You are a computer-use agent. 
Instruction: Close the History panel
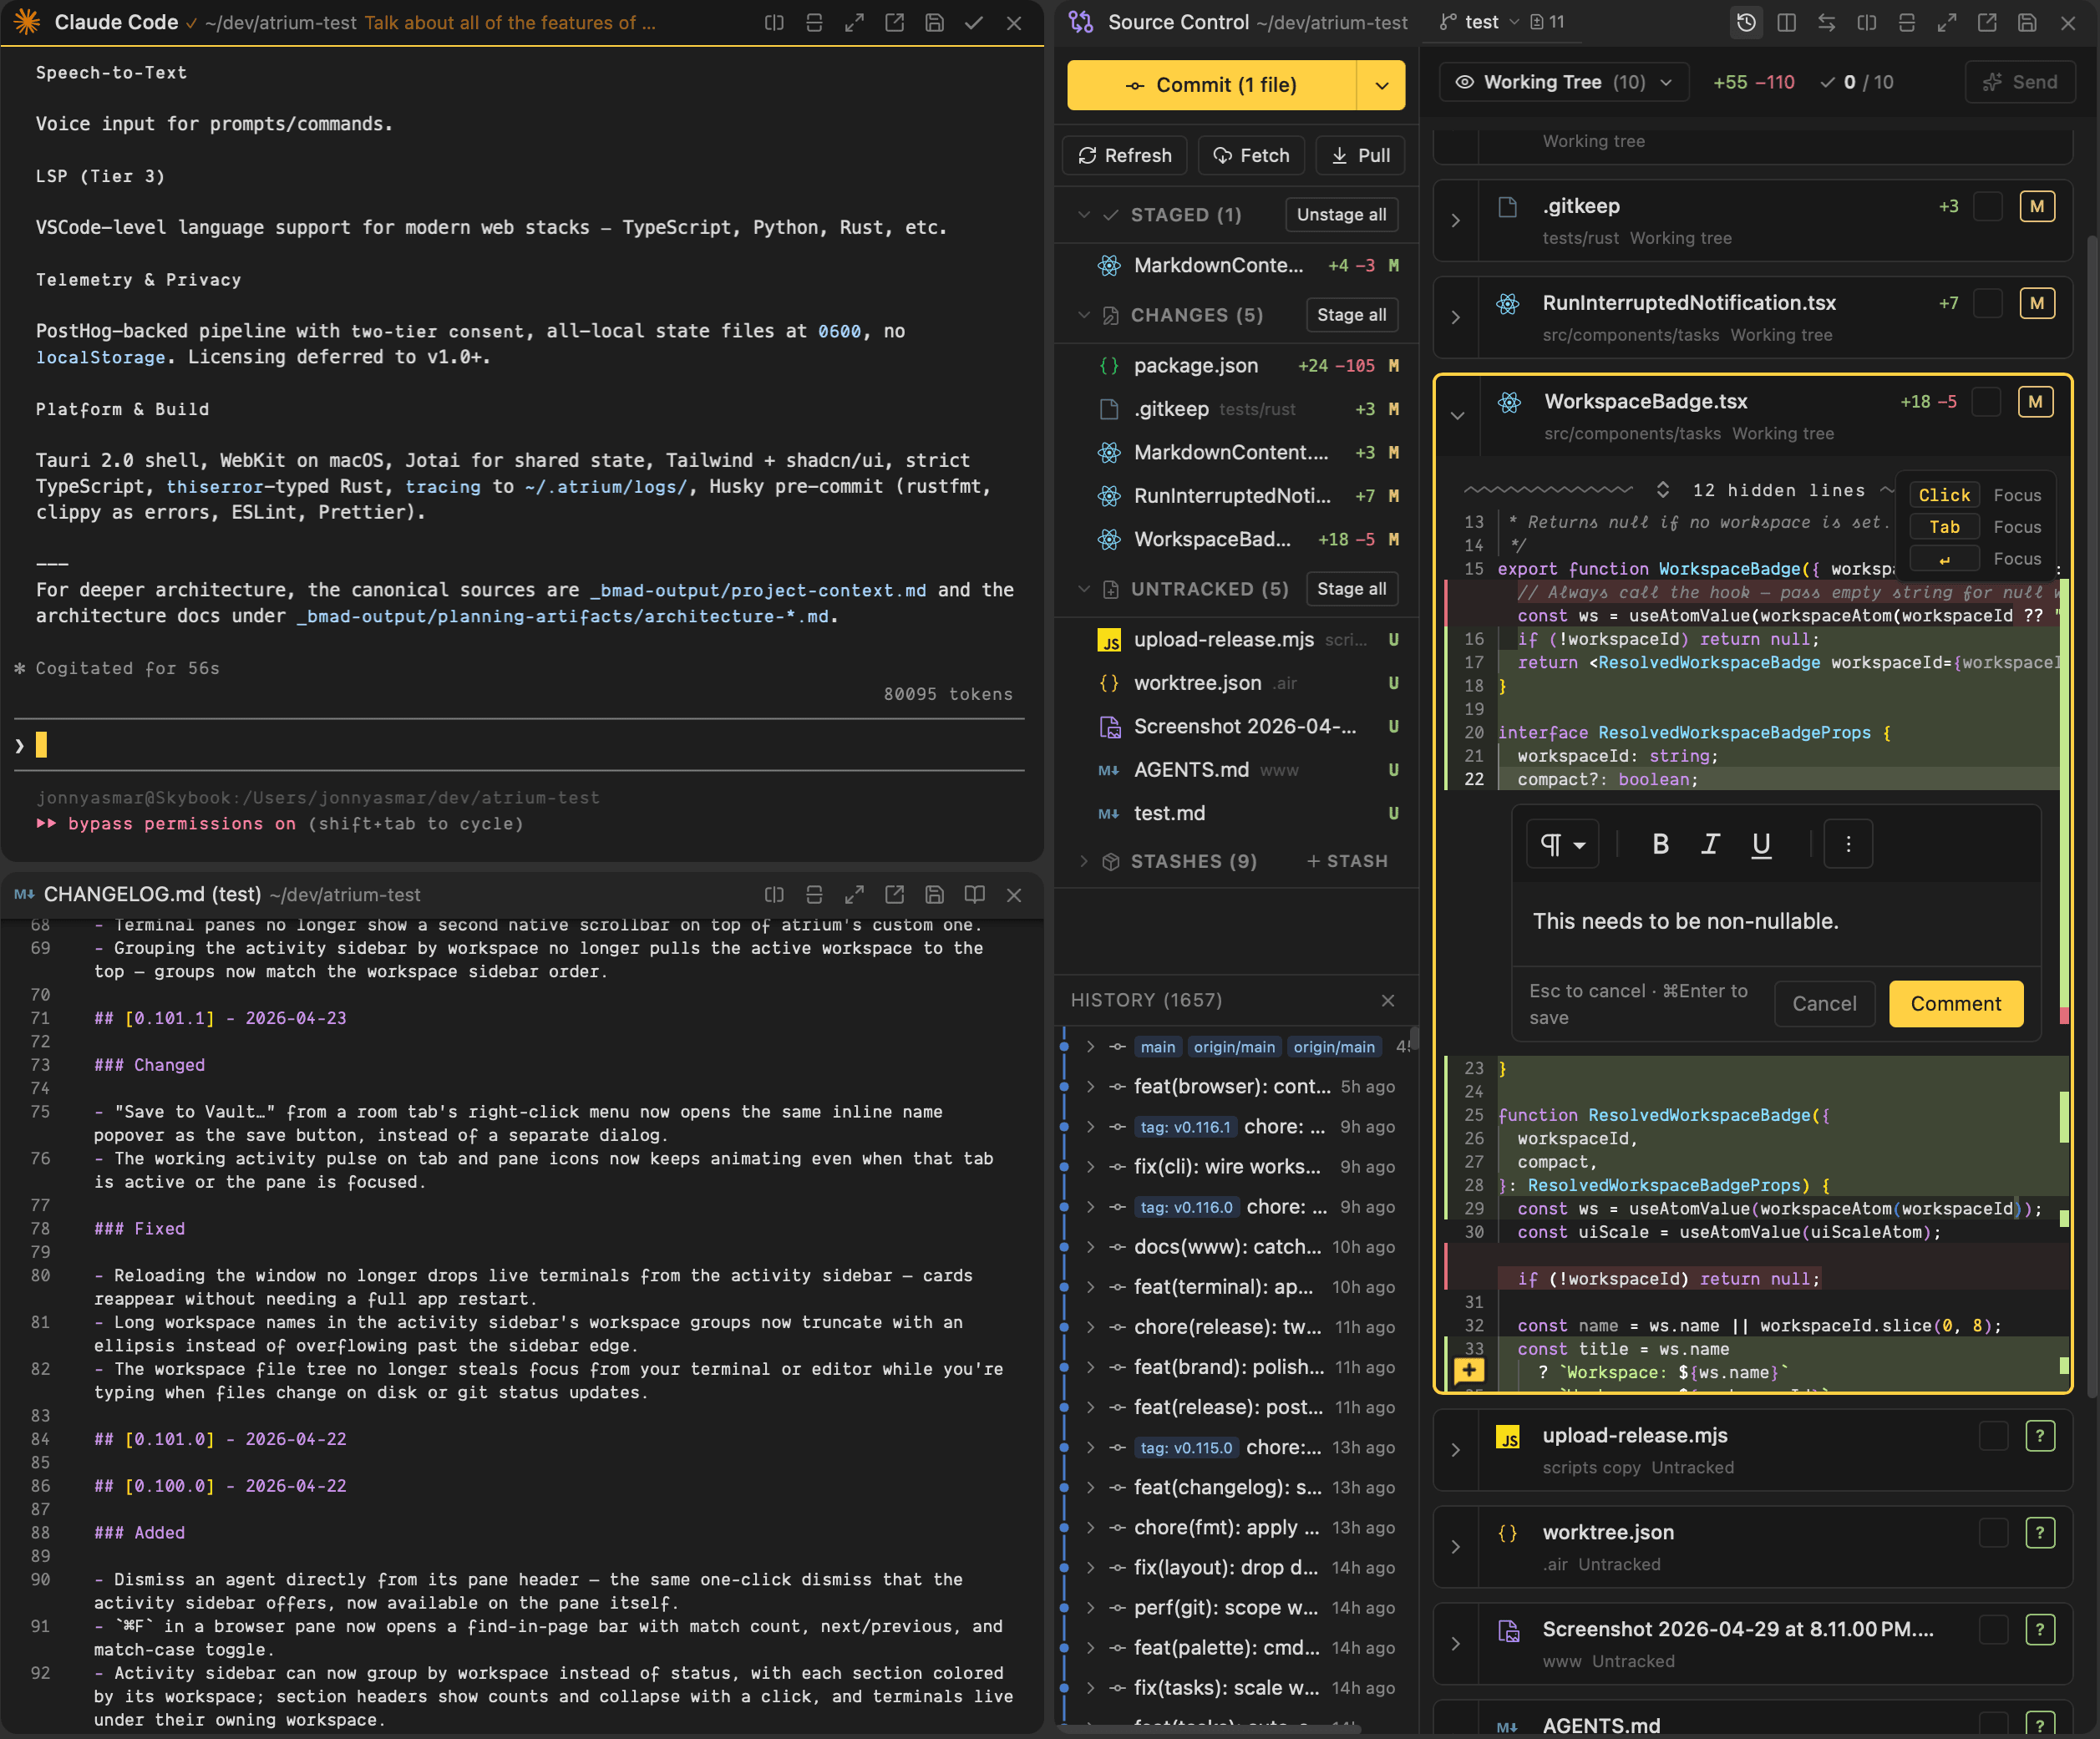(x=1388, y=1000)
